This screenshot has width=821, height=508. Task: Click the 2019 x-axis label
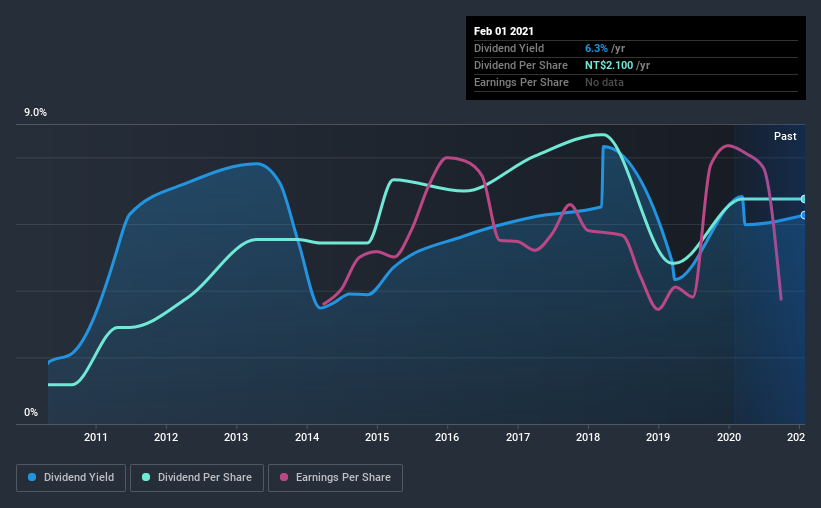pyautogui.click(x=658, y=437)
